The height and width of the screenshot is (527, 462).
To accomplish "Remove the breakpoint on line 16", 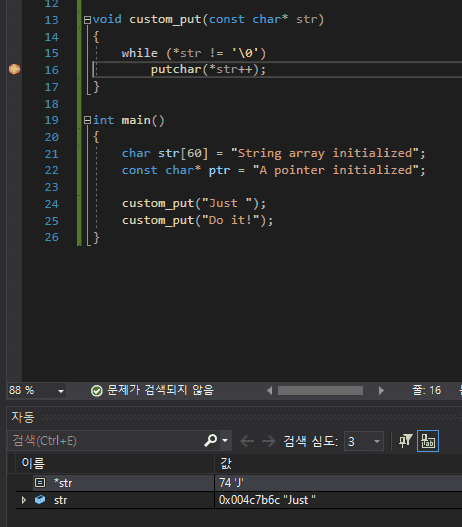I will [x=14, y=69].
